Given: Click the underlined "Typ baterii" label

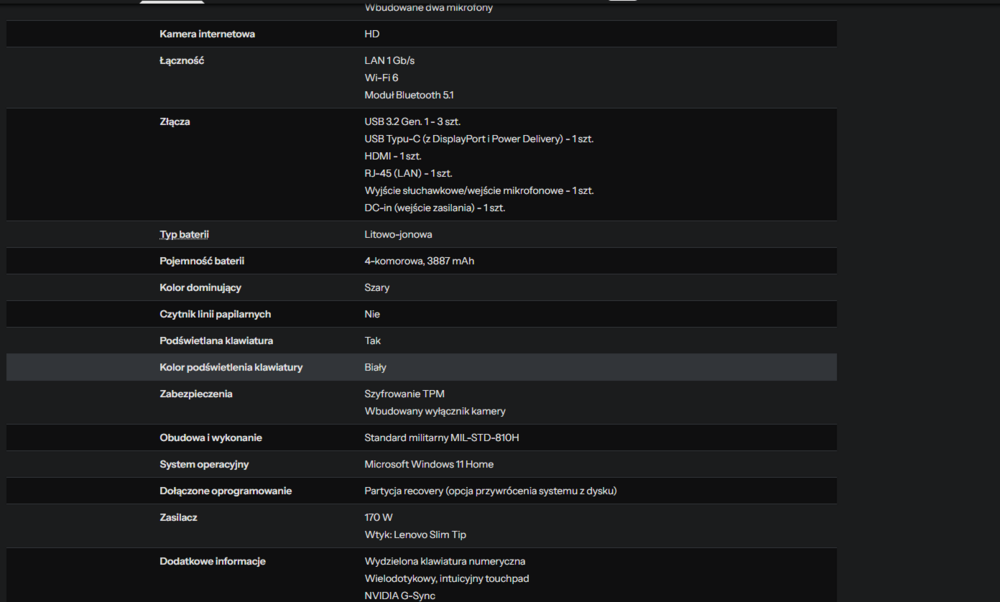Looking at the screenshot, I should (184, 234).
